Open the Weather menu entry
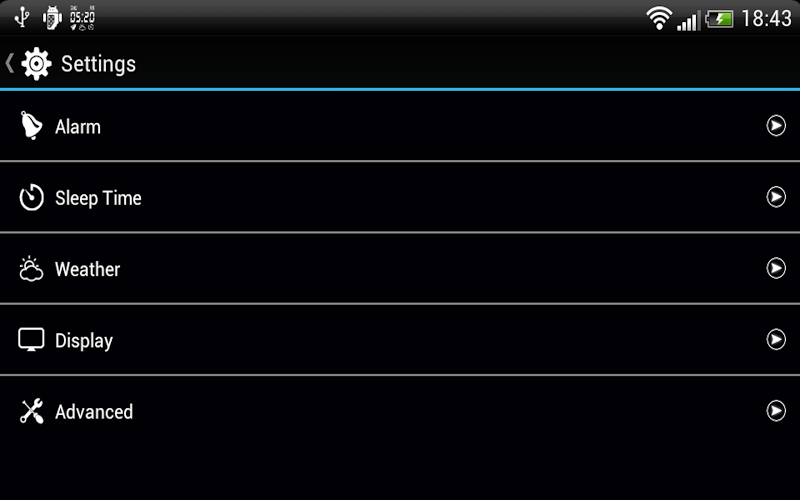800x500 pixels. (400, 268)
